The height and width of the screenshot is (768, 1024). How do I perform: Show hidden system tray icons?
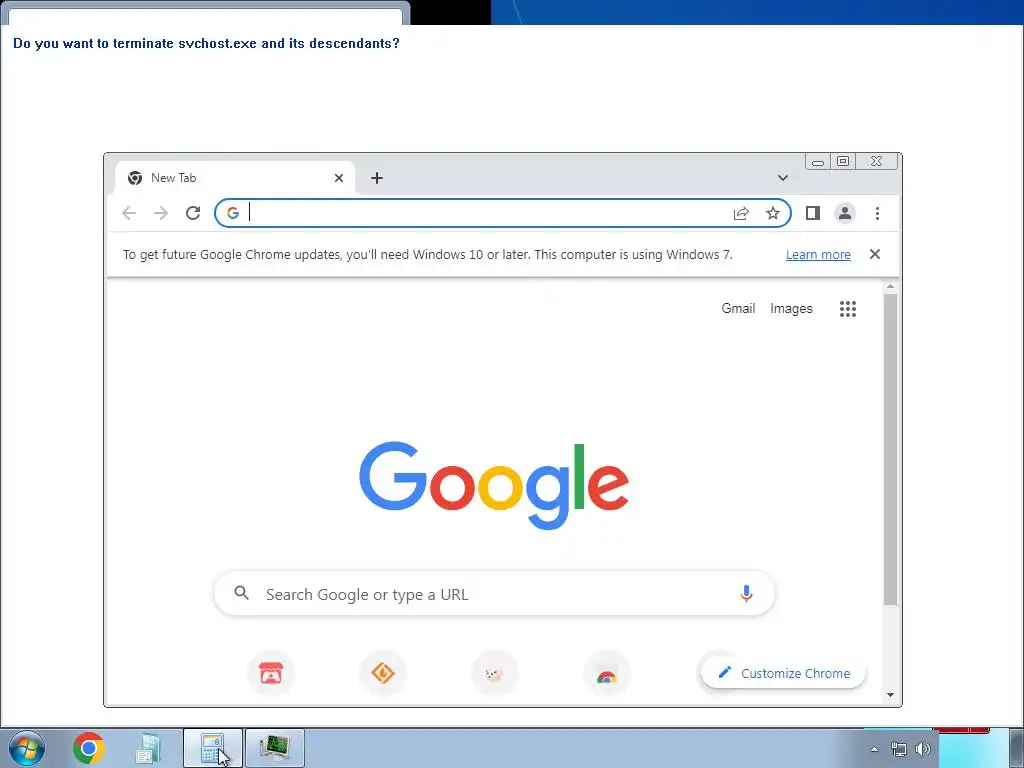[x=874, y=749]
